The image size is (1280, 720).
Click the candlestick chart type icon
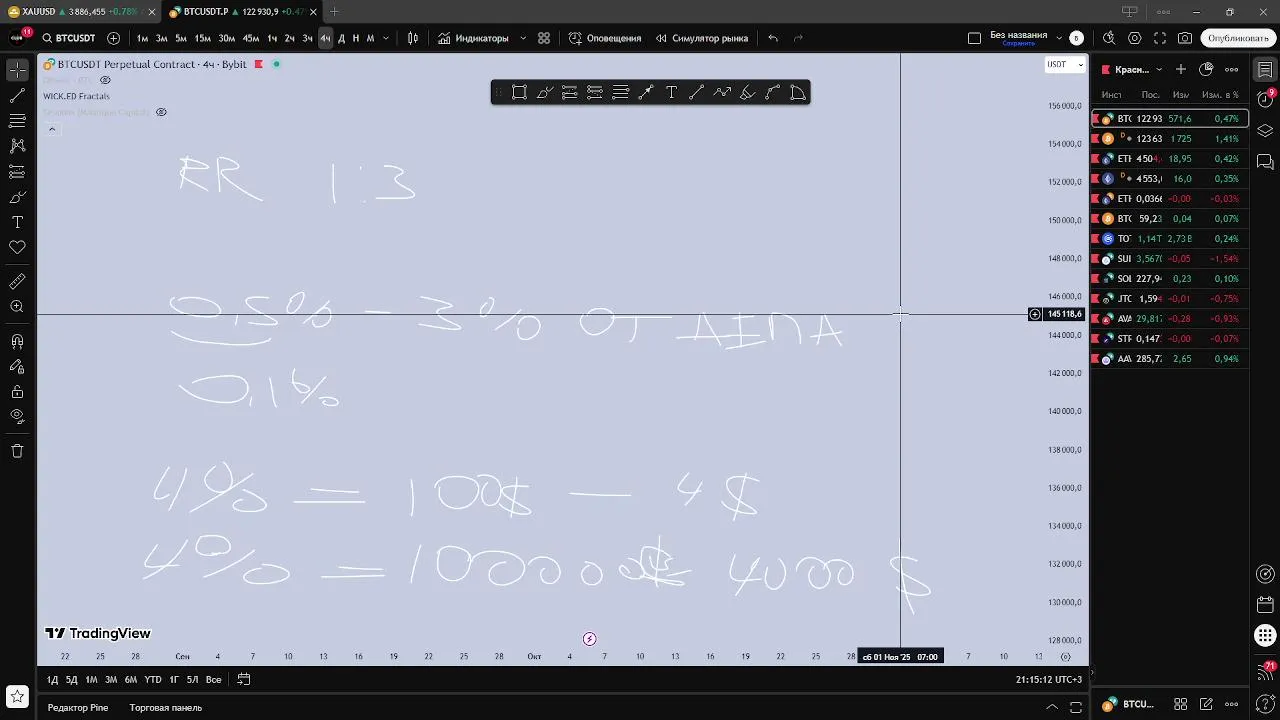click(x=413, y=38)
